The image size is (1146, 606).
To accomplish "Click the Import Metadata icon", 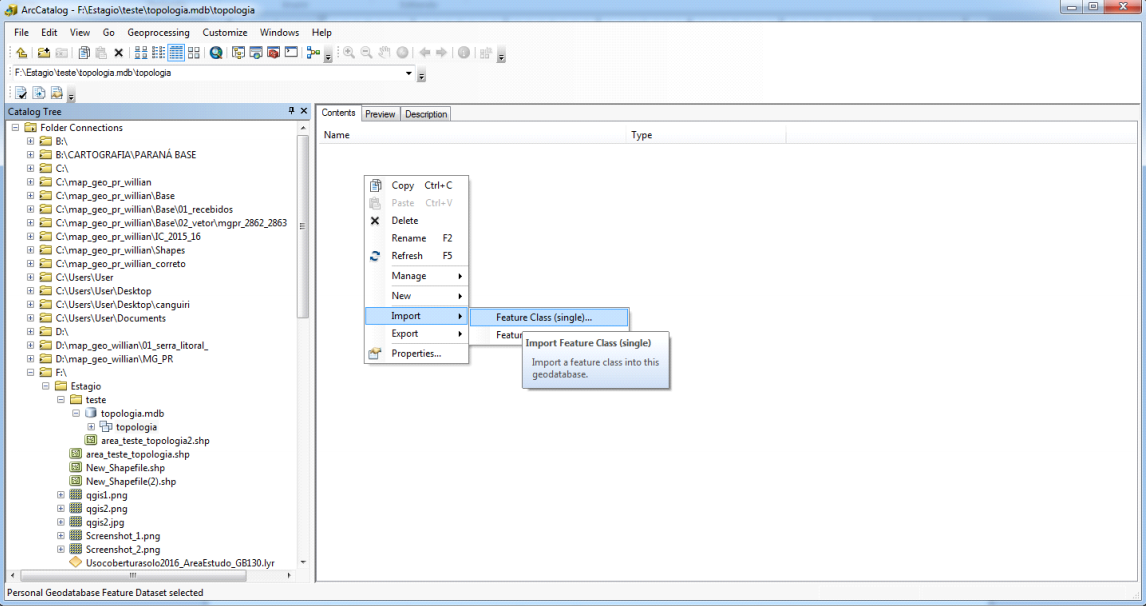I will (x=56, y=93).
